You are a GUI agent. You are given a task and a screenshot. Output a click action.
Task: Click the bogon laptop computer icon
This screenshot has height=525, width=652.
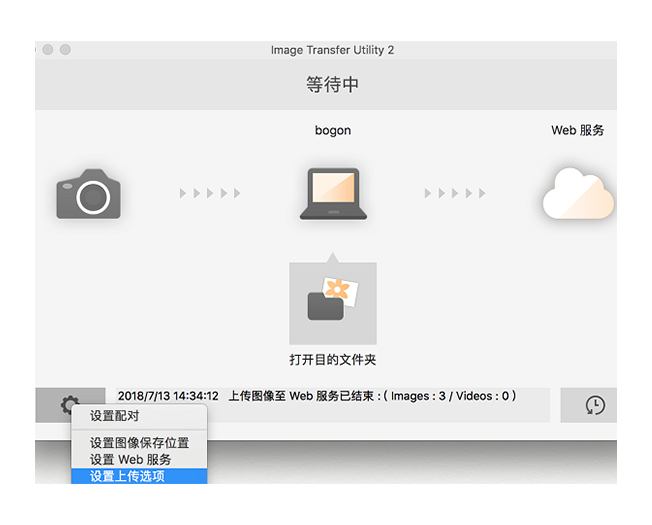333,193
